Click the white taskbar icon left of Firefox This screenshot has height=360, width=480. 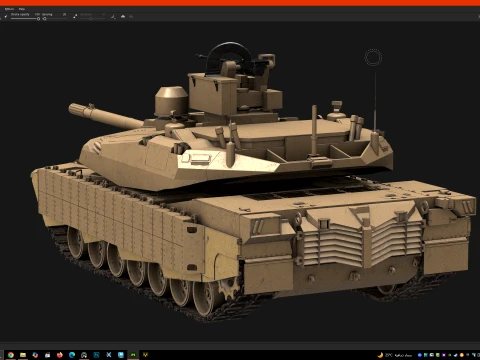[x=47, y=355]
